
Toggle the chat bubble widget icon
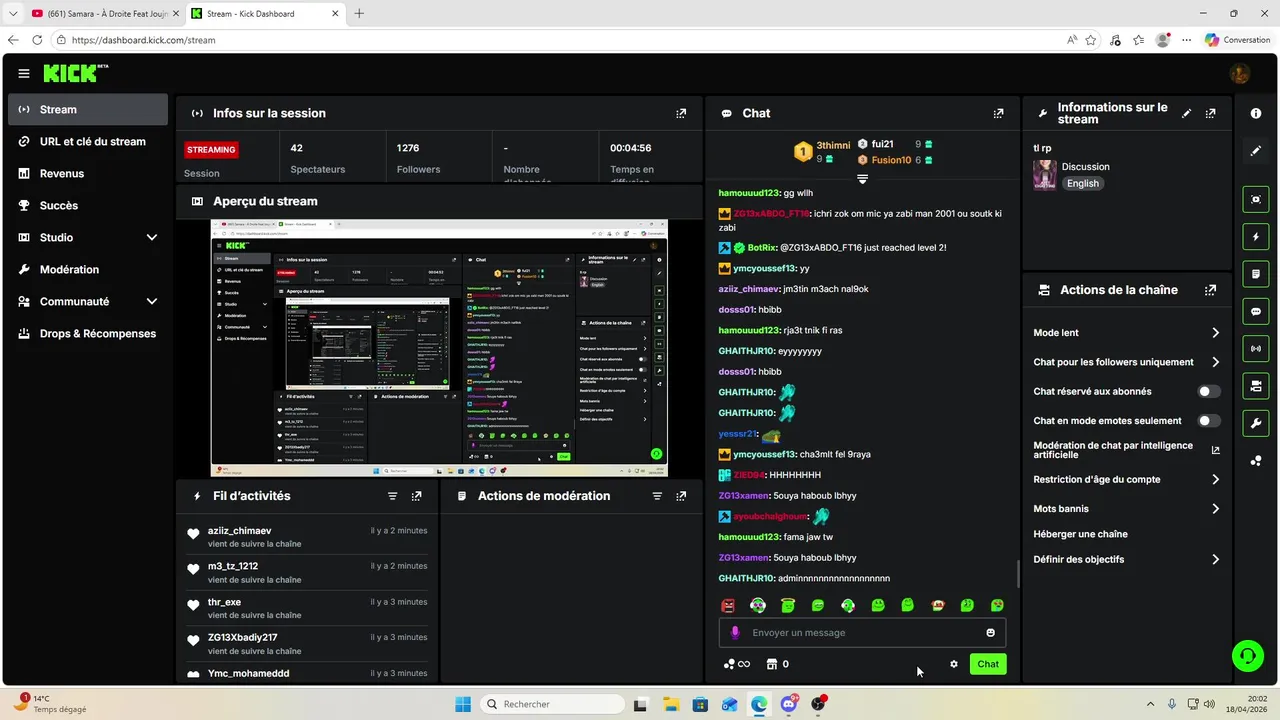click(1256, 311)
